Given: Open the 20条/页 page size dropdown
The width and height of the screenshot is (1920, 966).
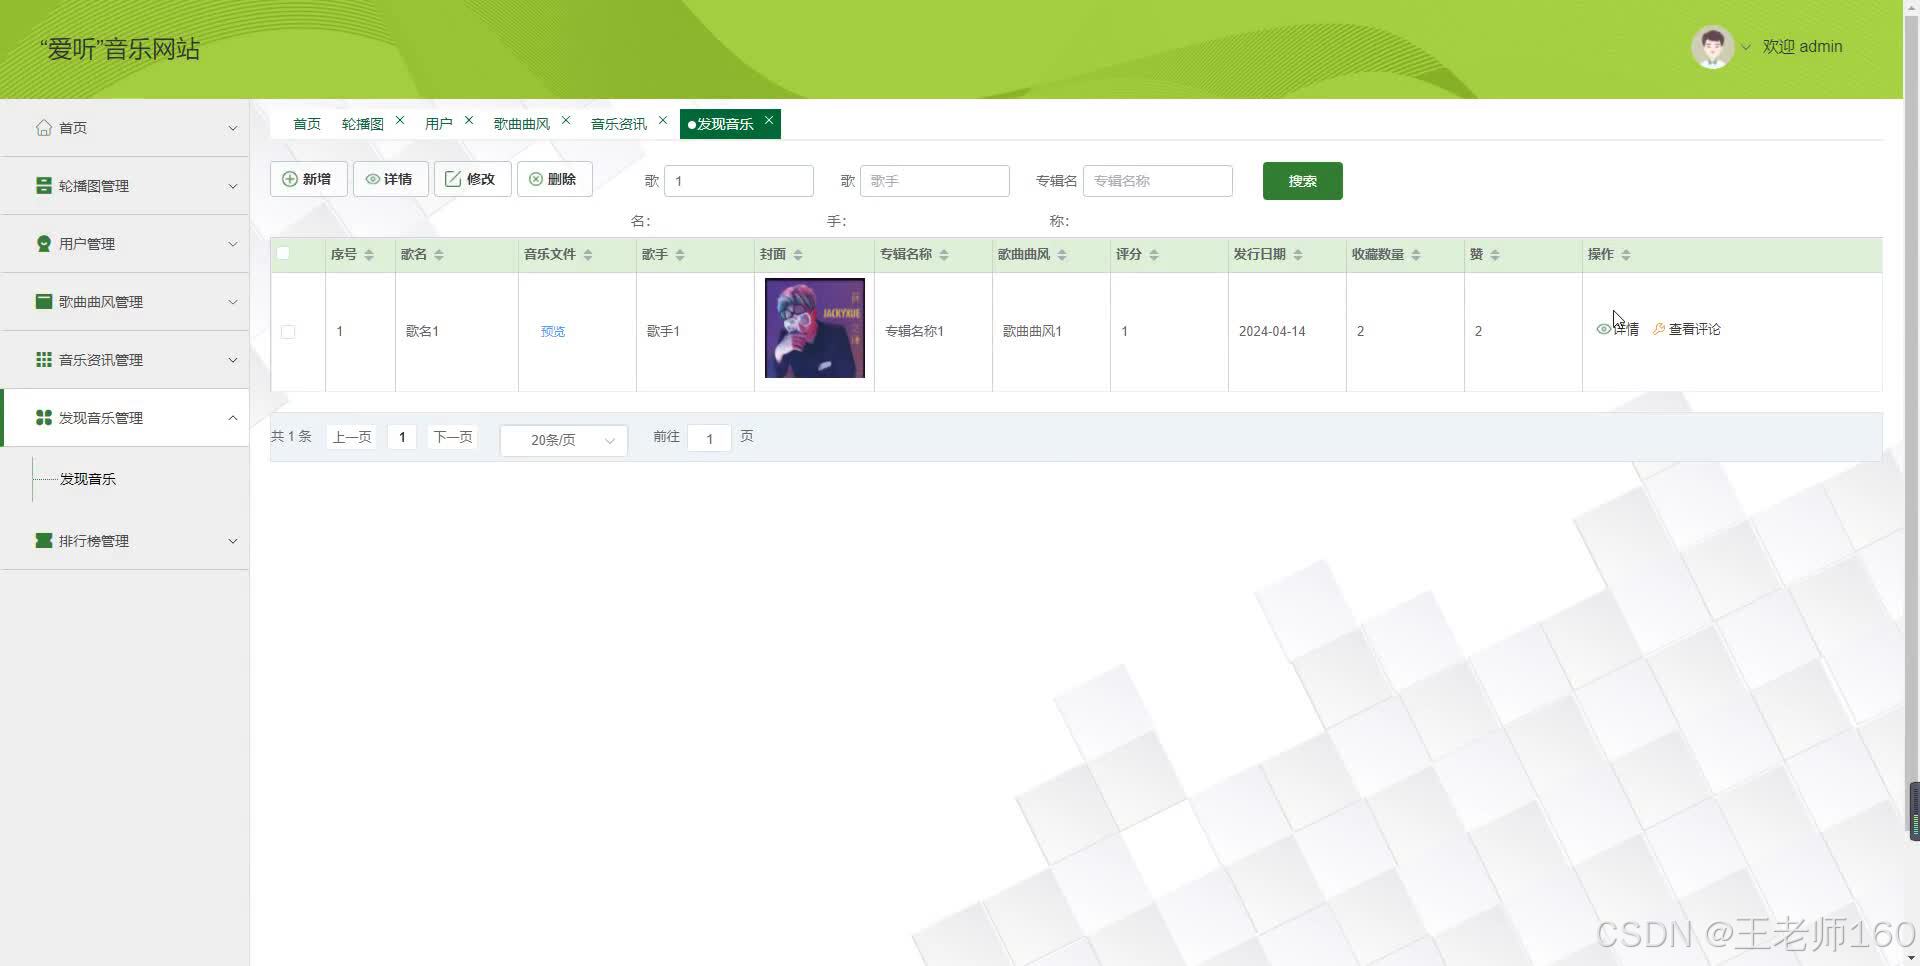Looking at the screenshot, I should point(564,440).
